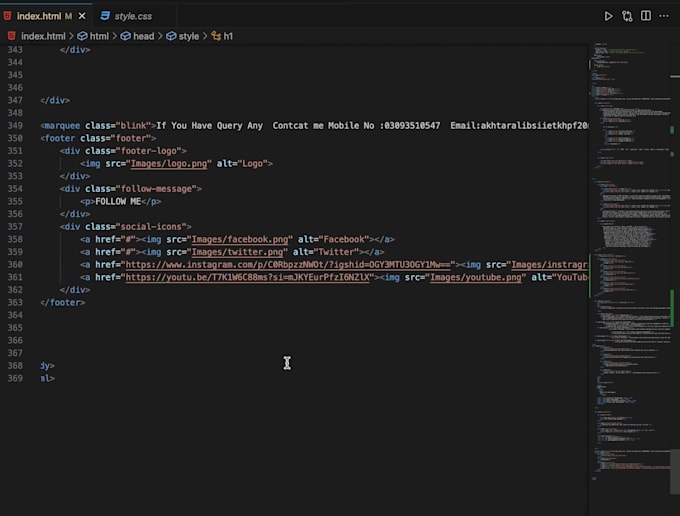680x516 pixels.
Task: Click the split editor icon
Action: tap(646, 16)
